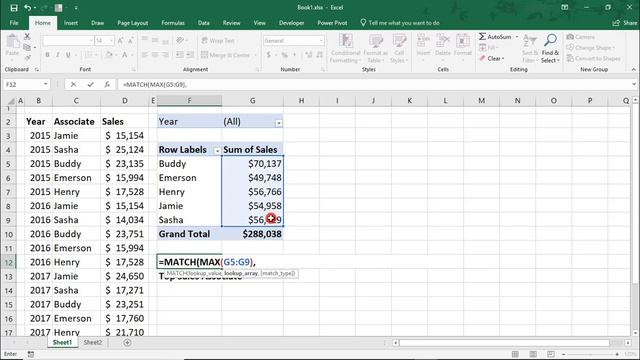
Task: Click the AutoSum sigma icon
Action: (x=482, y=37)
